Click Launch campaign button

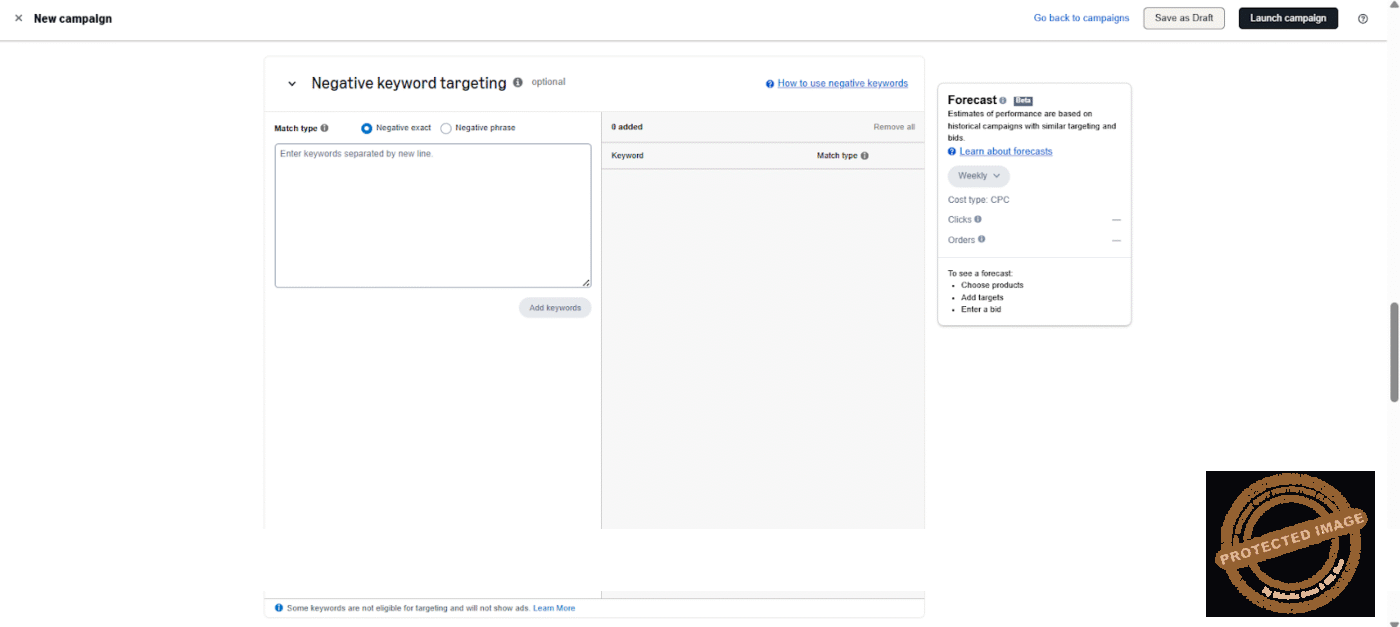click(x=1288, y=18)
